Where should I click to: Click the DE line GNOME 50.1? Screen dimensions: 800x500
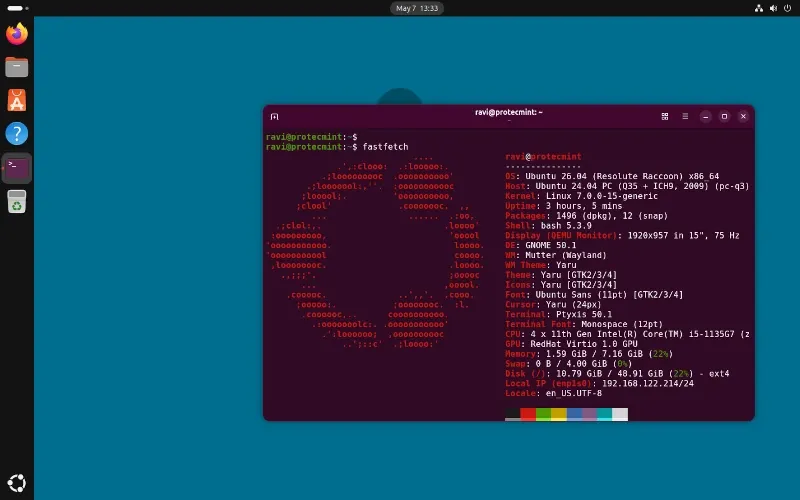click(541, 245)
